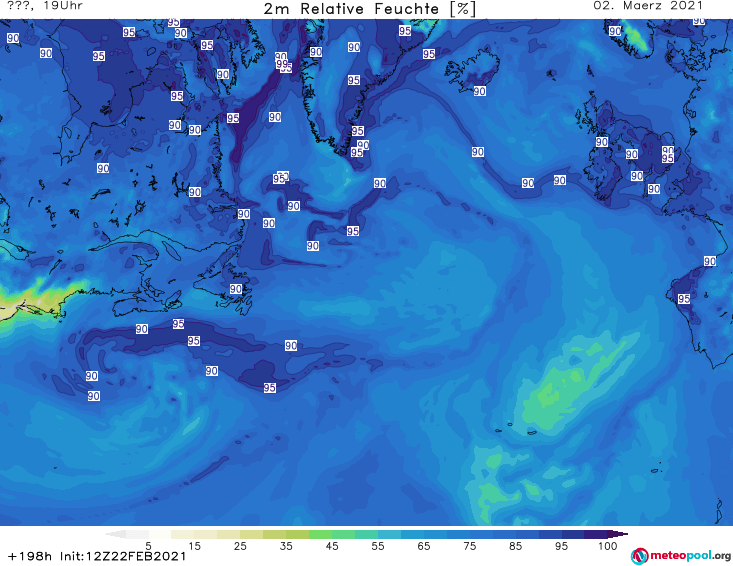
Task: Click the legend tick label '15'
Action: pyautogui.click(x=194, y=546)
